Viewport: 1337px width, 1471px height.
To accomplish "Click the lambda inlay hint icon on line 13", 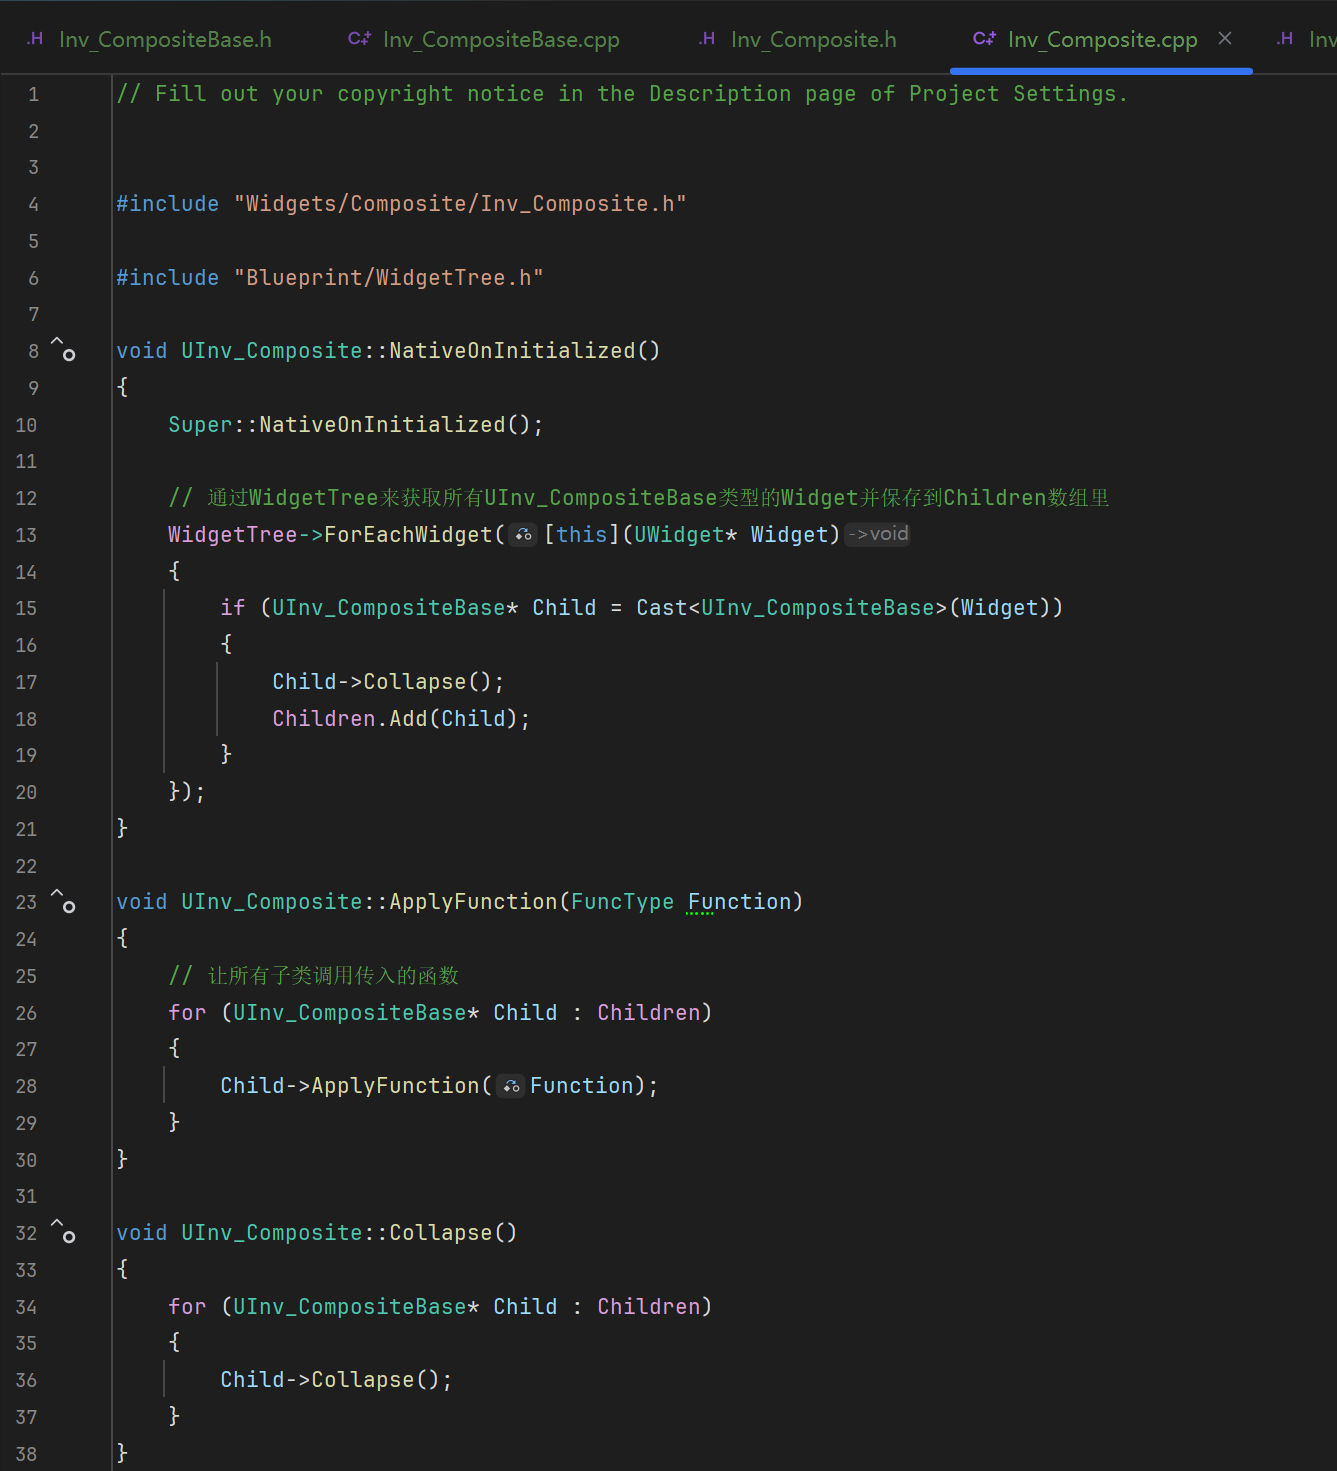I will (523, 534).
